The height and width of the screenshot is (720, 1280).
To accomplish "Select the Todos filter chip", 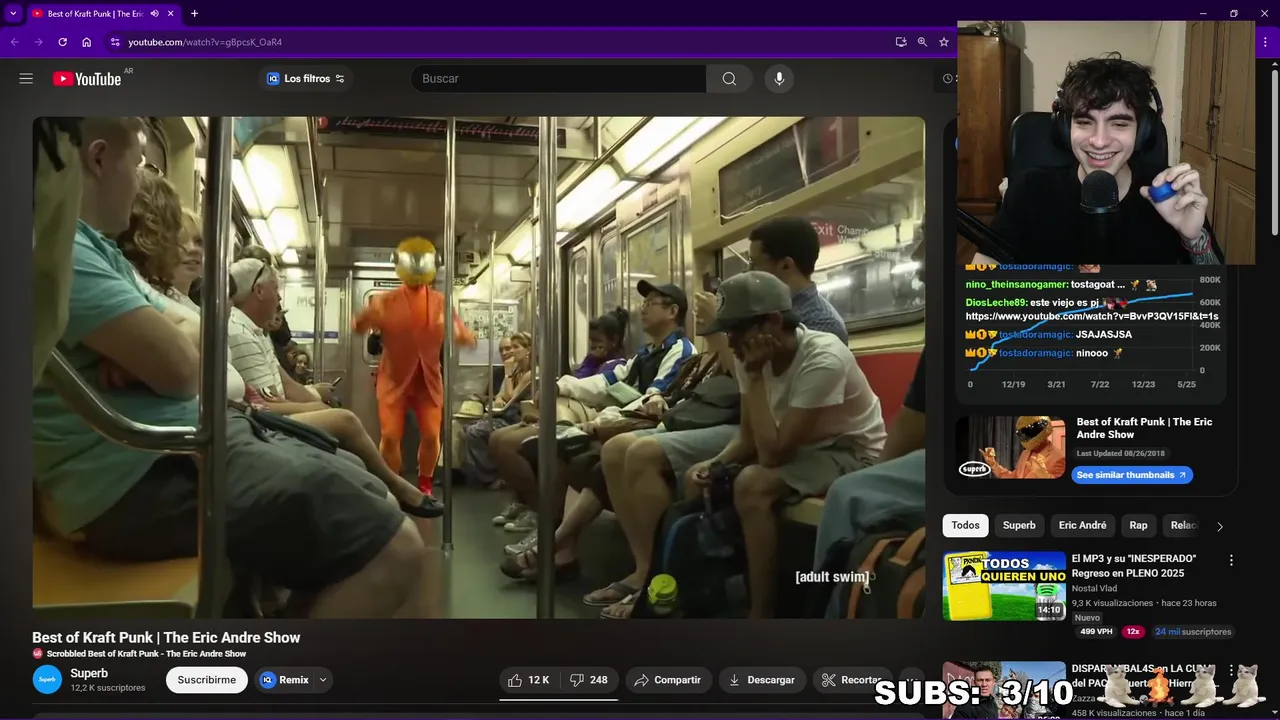I will 965,525.
